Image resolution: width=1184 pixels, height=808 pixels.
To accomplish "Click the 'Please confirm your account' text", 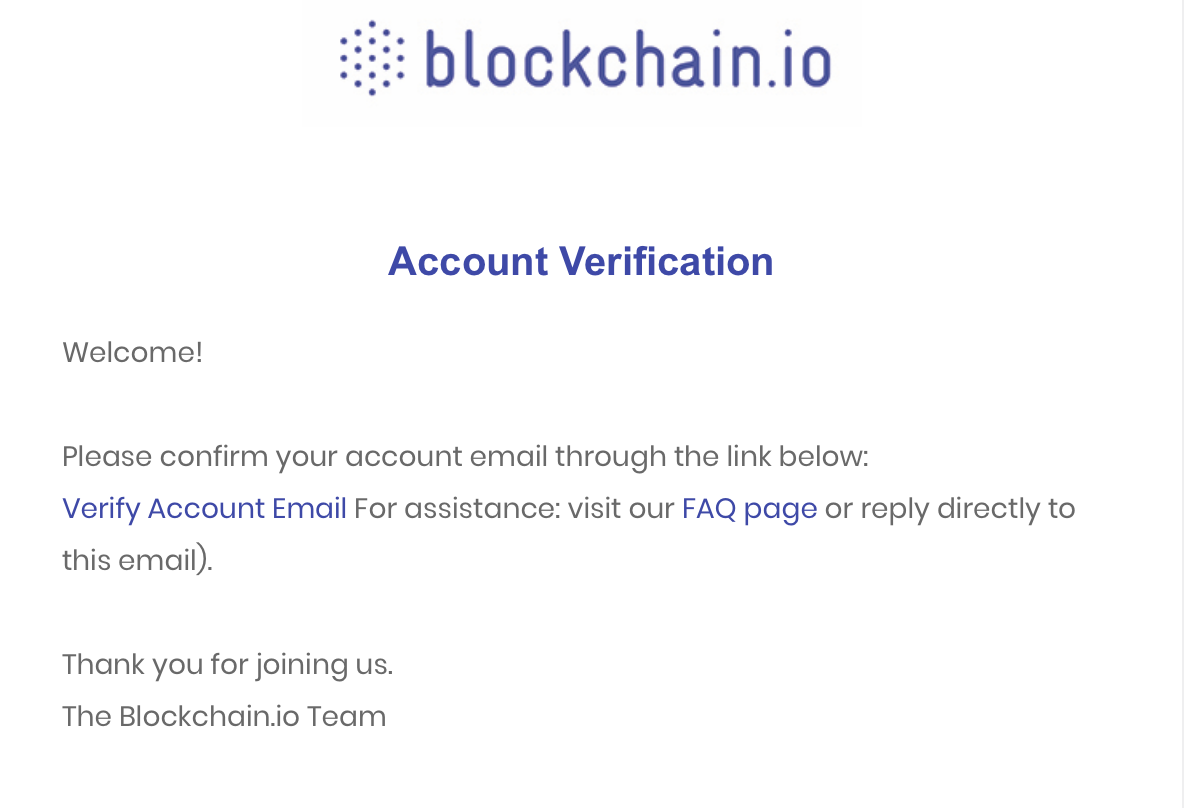I will [262, 457].
